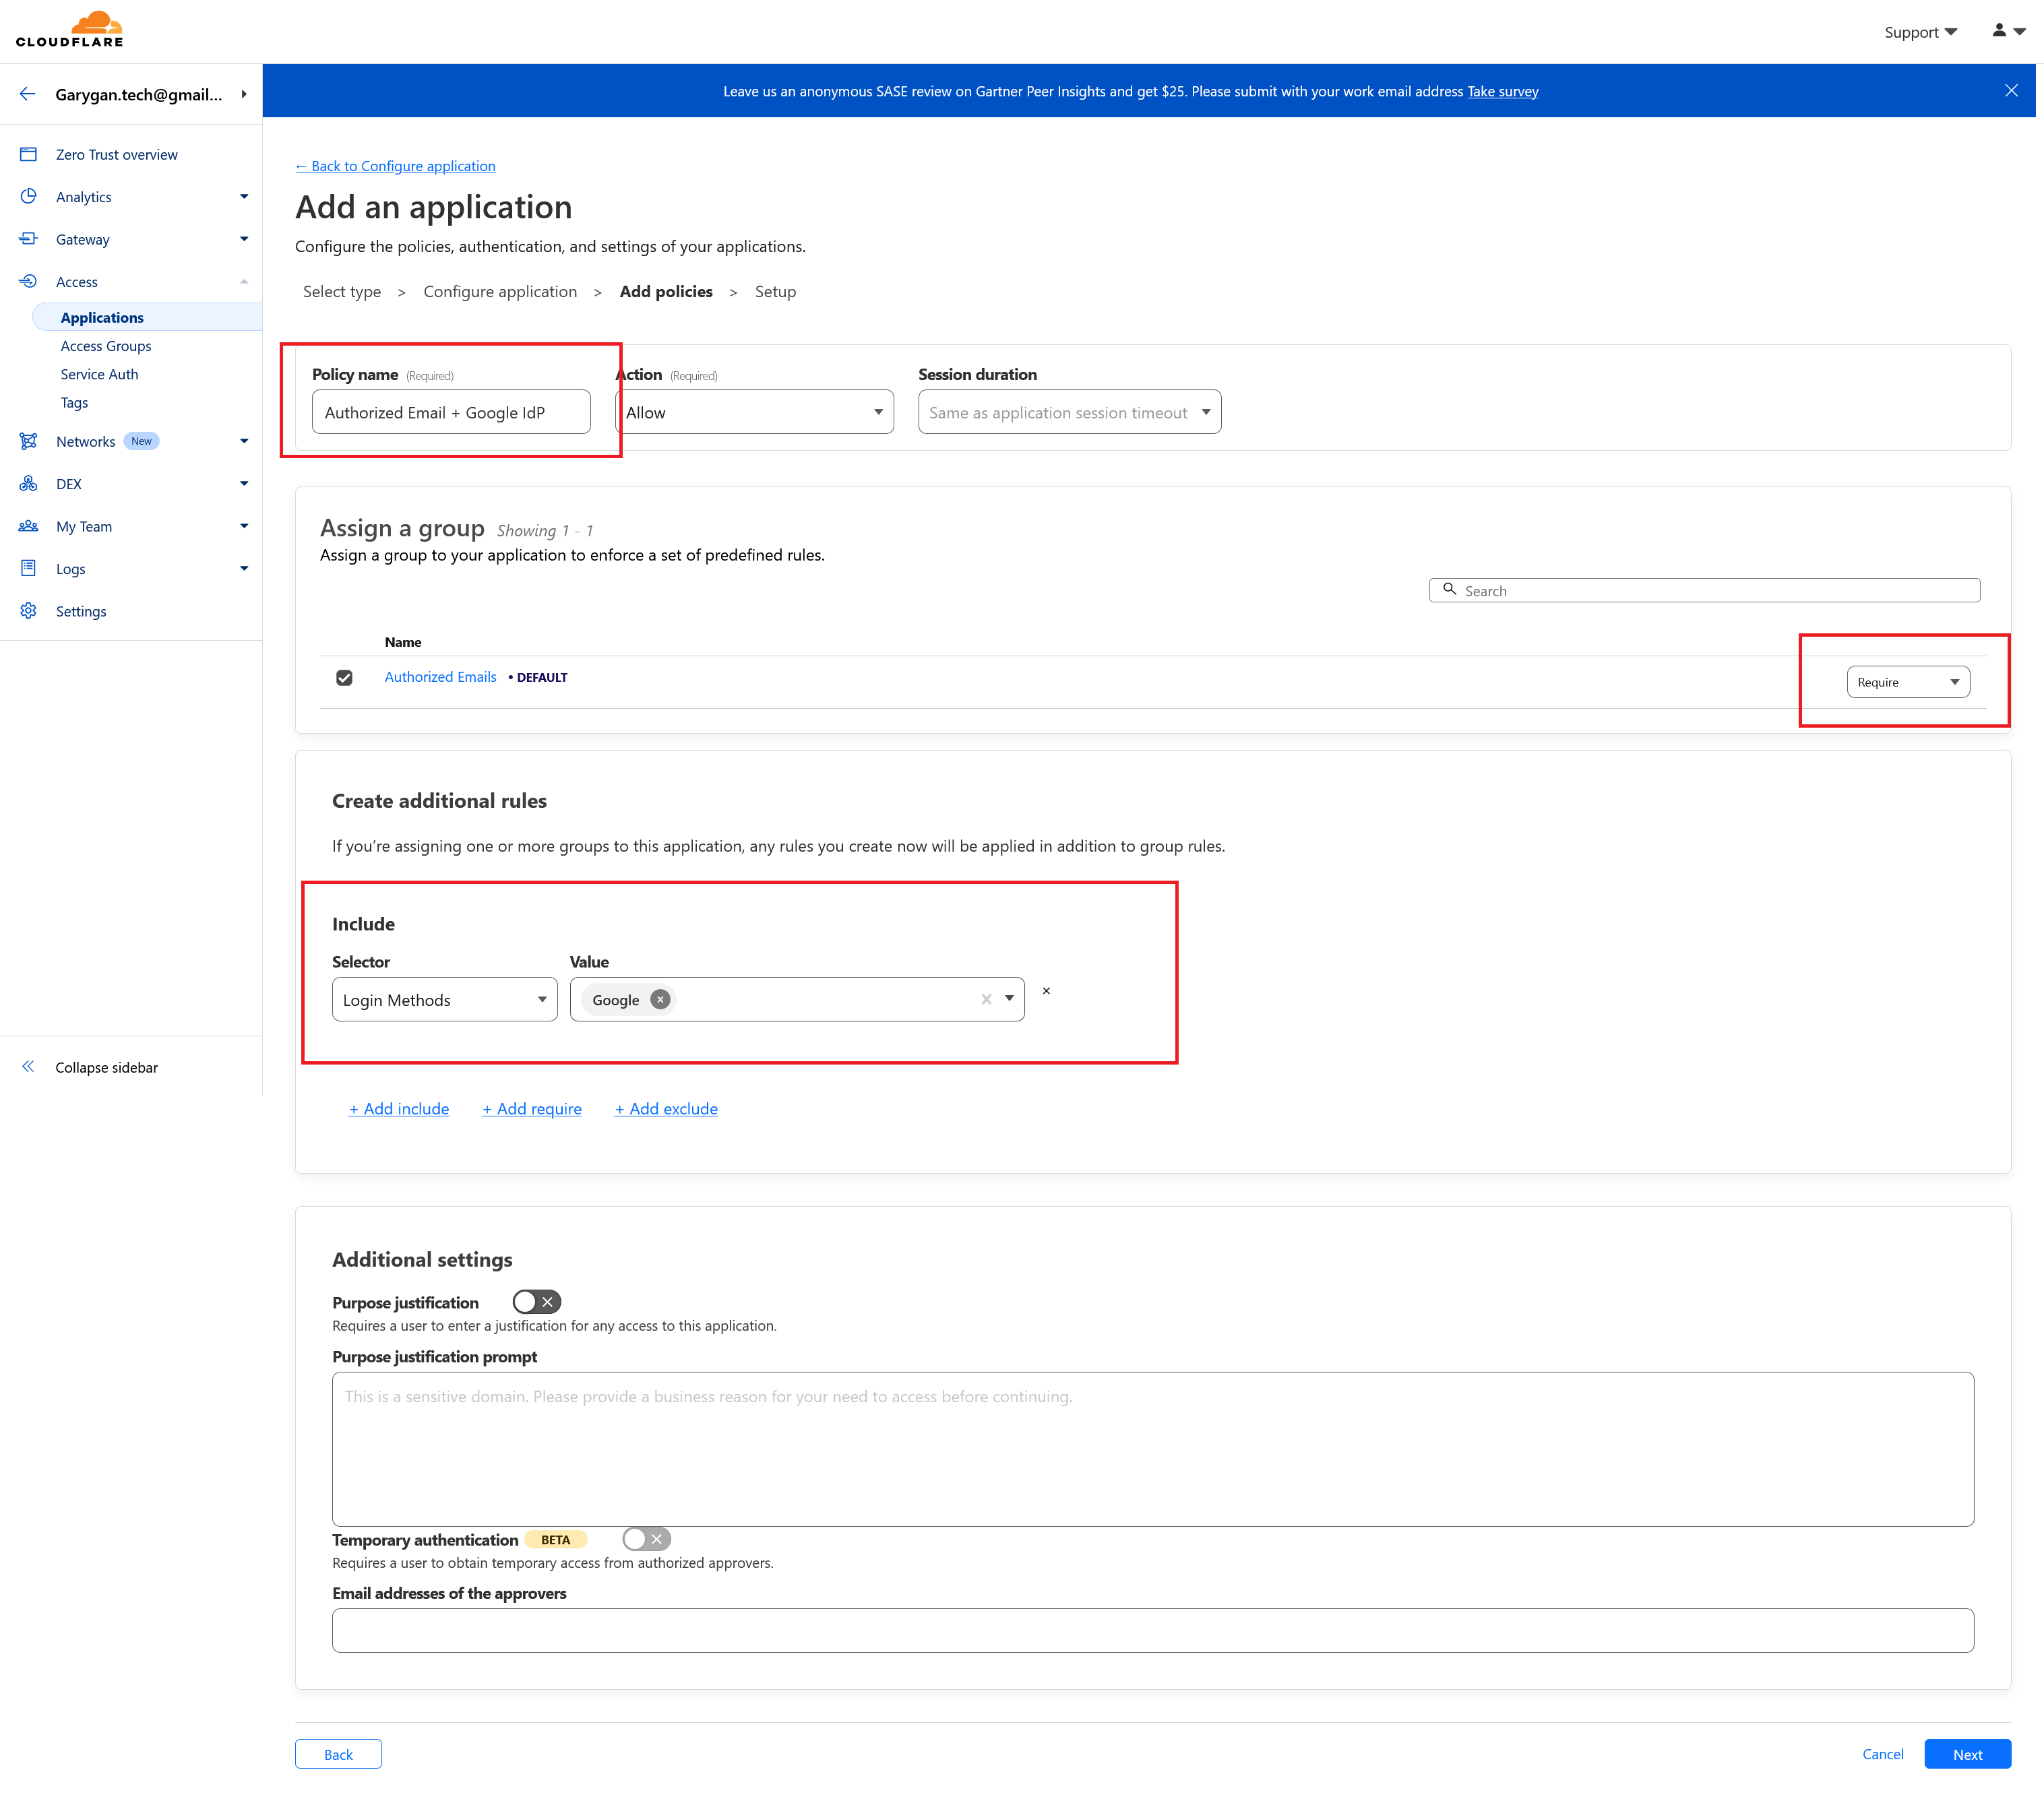Image resolution: width=2044 pixels, height=1801 pixels.
Task: Click the Access icon in sidebar
Action: 28,281
